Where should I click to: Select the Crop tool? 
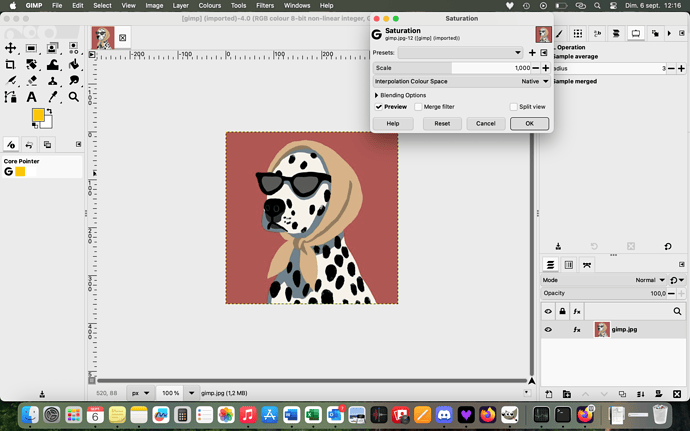[10, 65]
